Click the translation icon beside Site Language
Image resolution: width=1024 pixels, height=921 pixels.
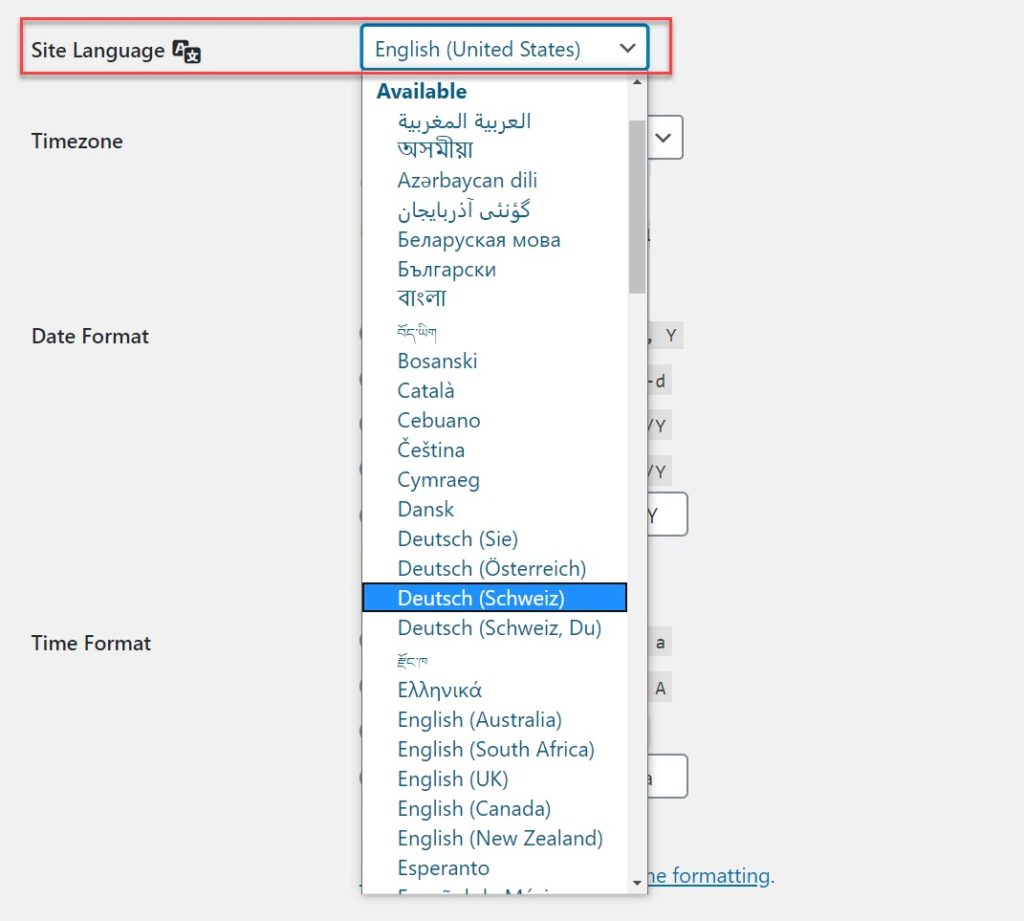[187, 50]
